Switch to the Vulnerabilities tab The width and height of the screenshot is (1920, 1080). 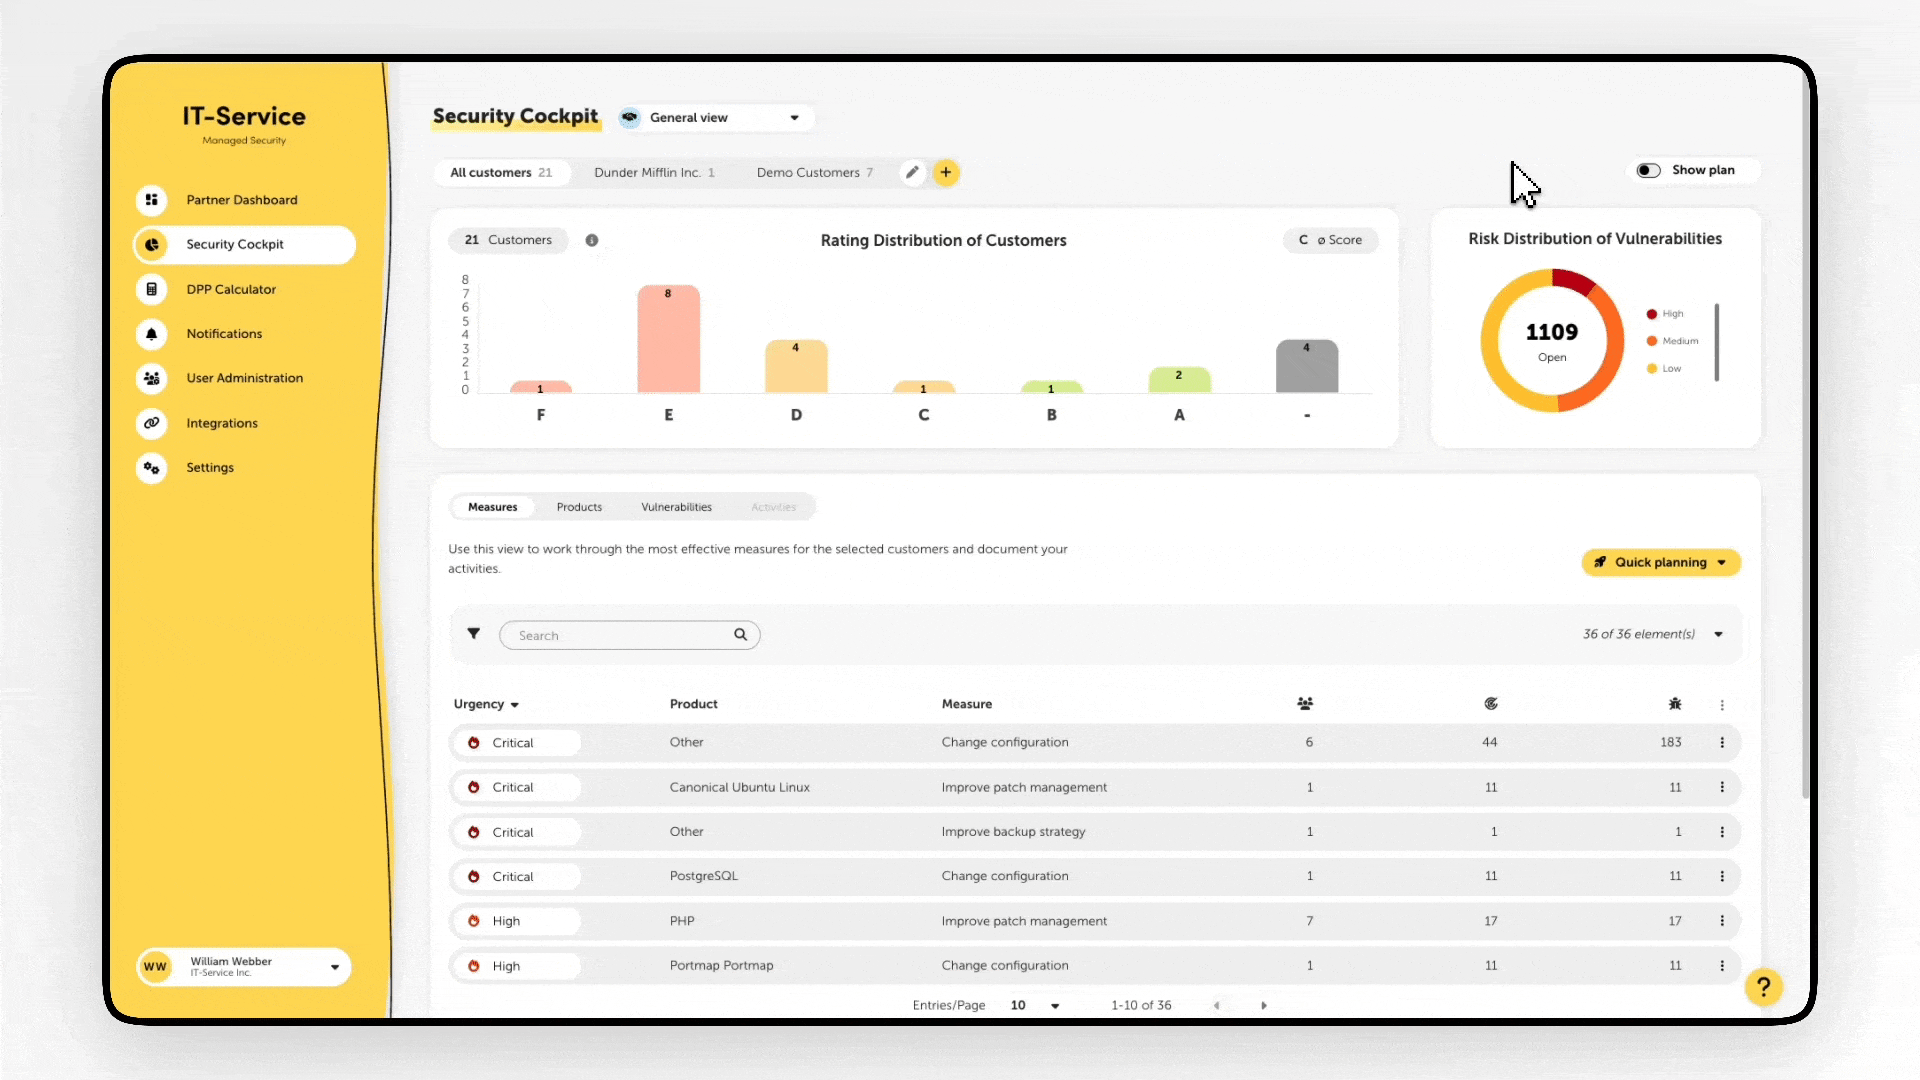(x=676, y=507)
